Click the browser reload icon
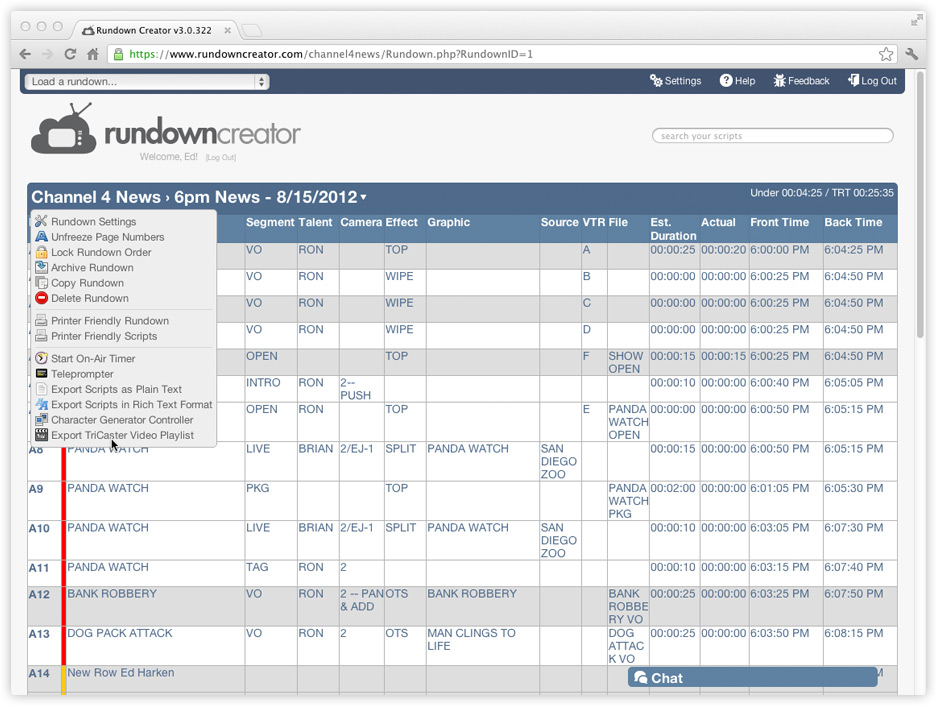The width and height of the screenshot is (937, 706). click(70, 54)
